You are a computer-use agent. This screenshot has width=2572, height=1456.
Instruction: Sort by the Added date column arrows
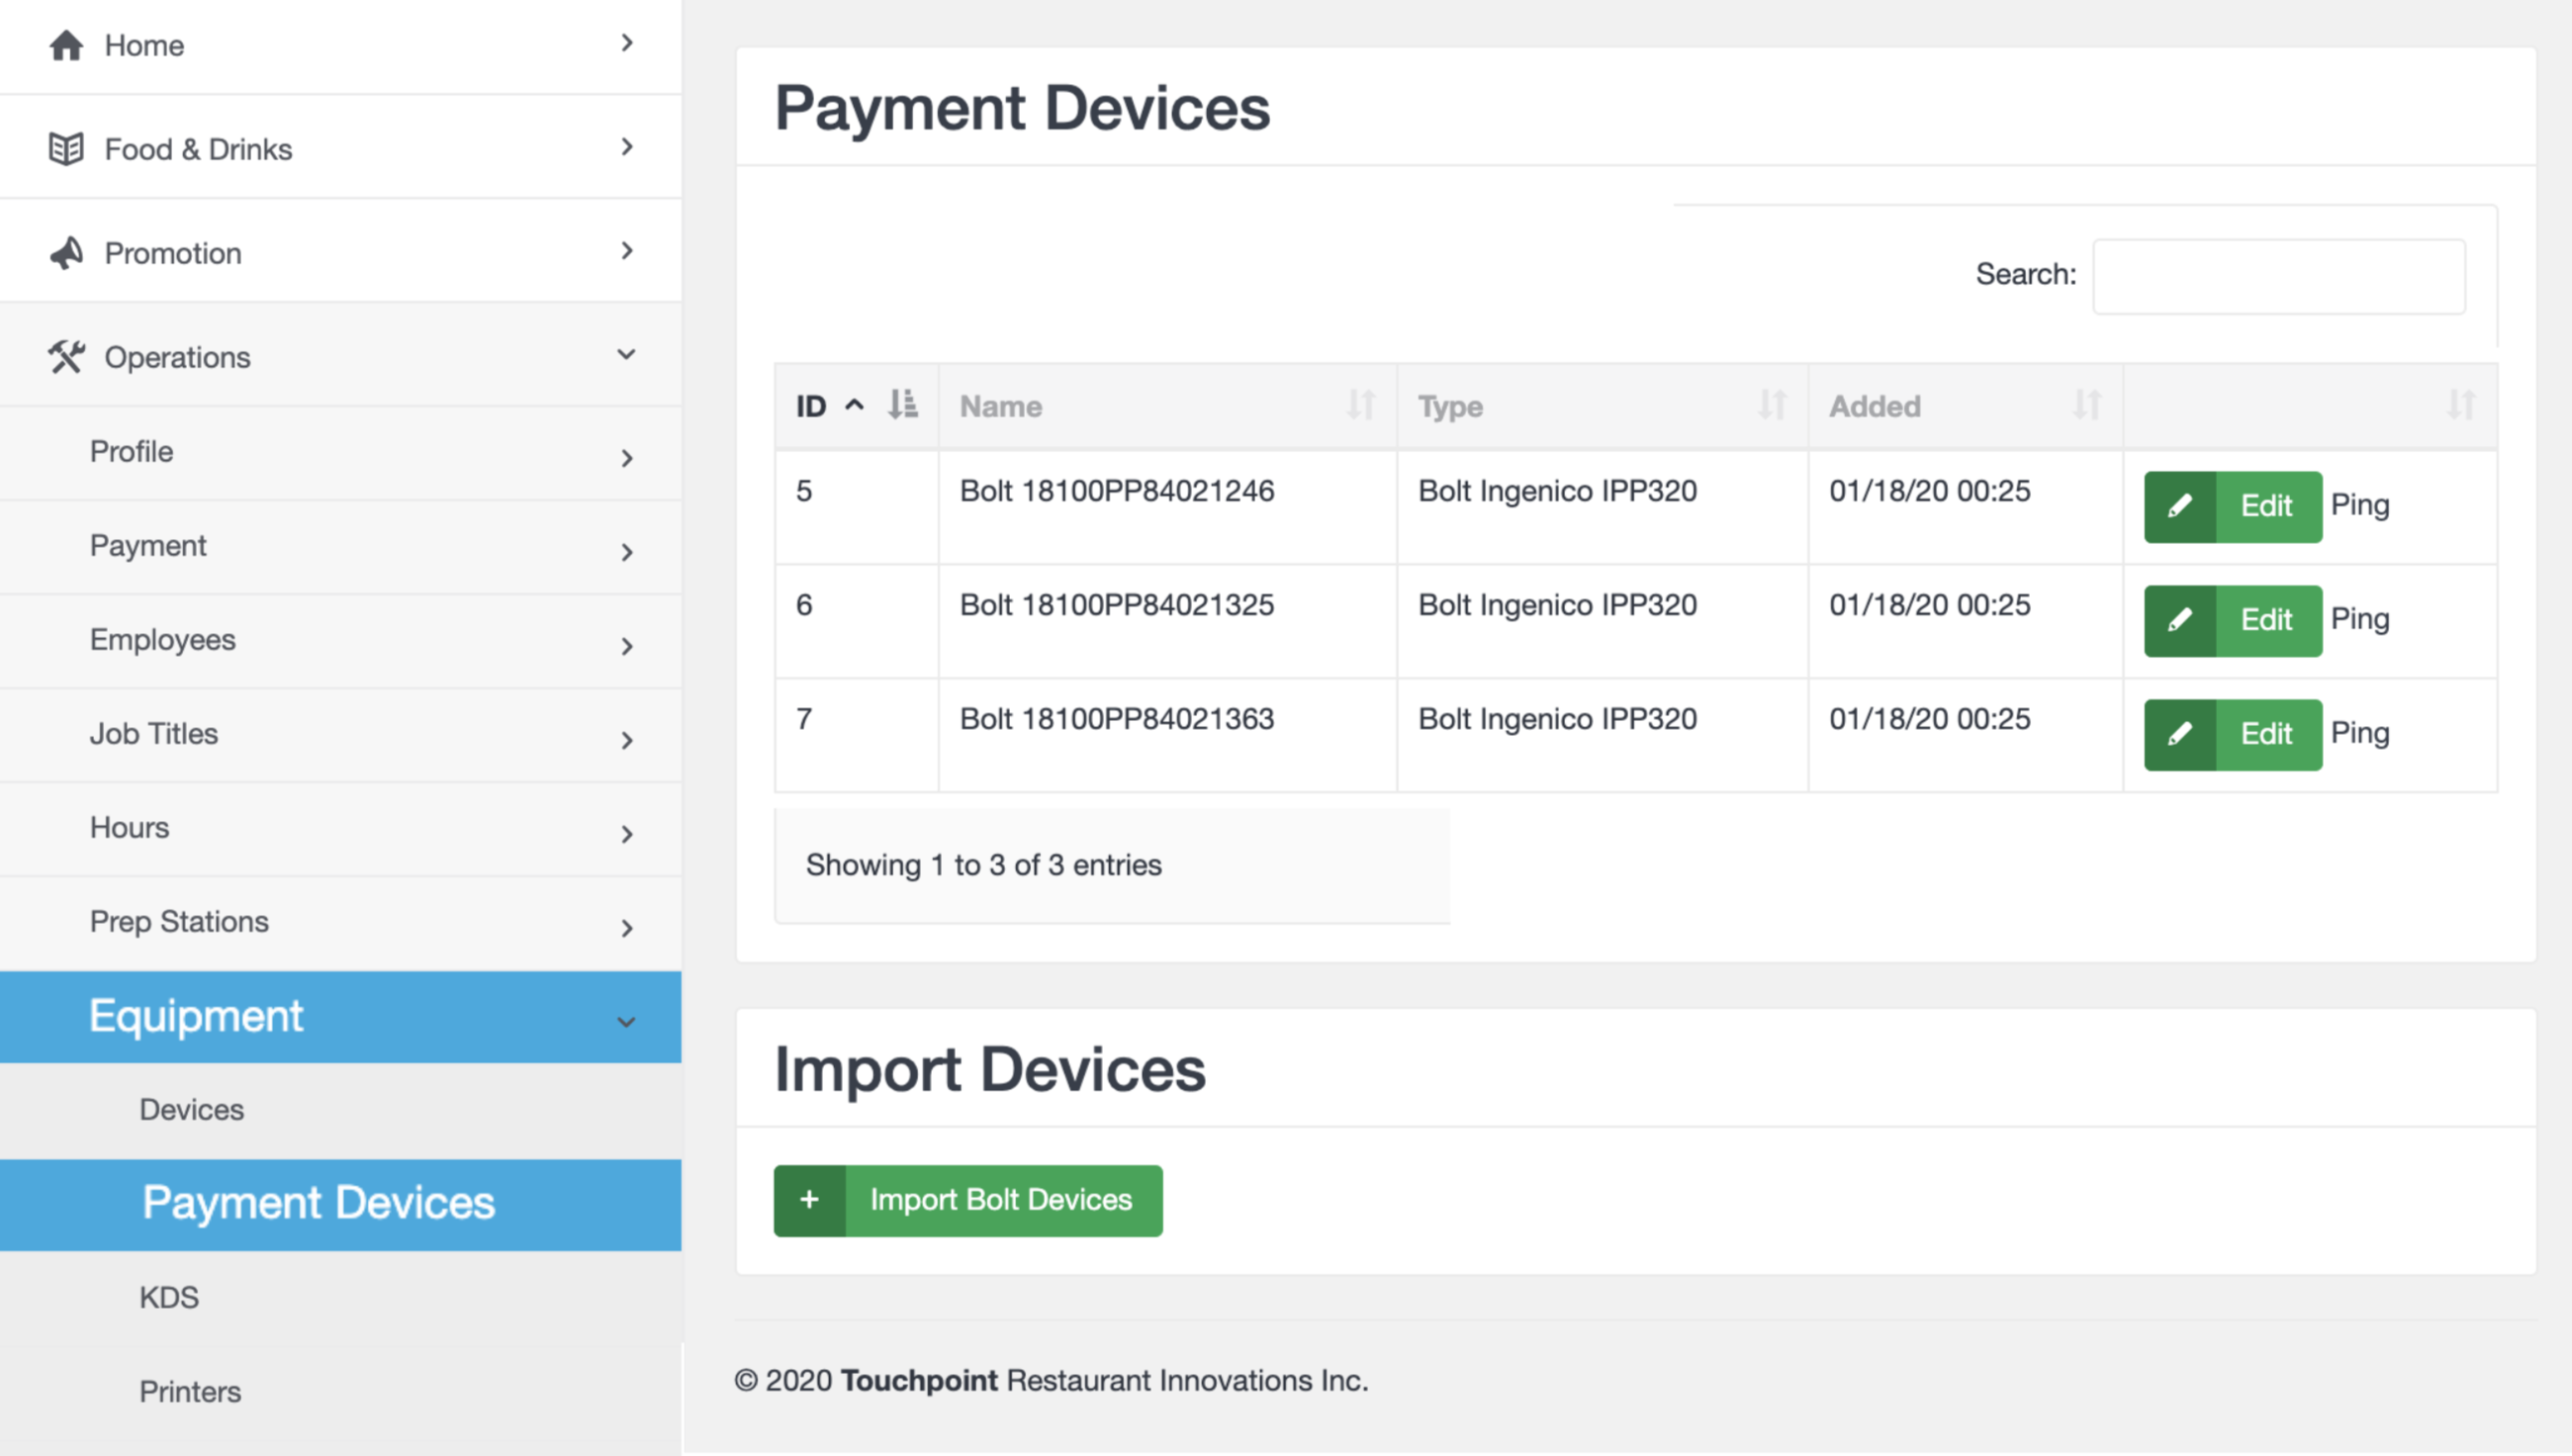coord(2086,405)
